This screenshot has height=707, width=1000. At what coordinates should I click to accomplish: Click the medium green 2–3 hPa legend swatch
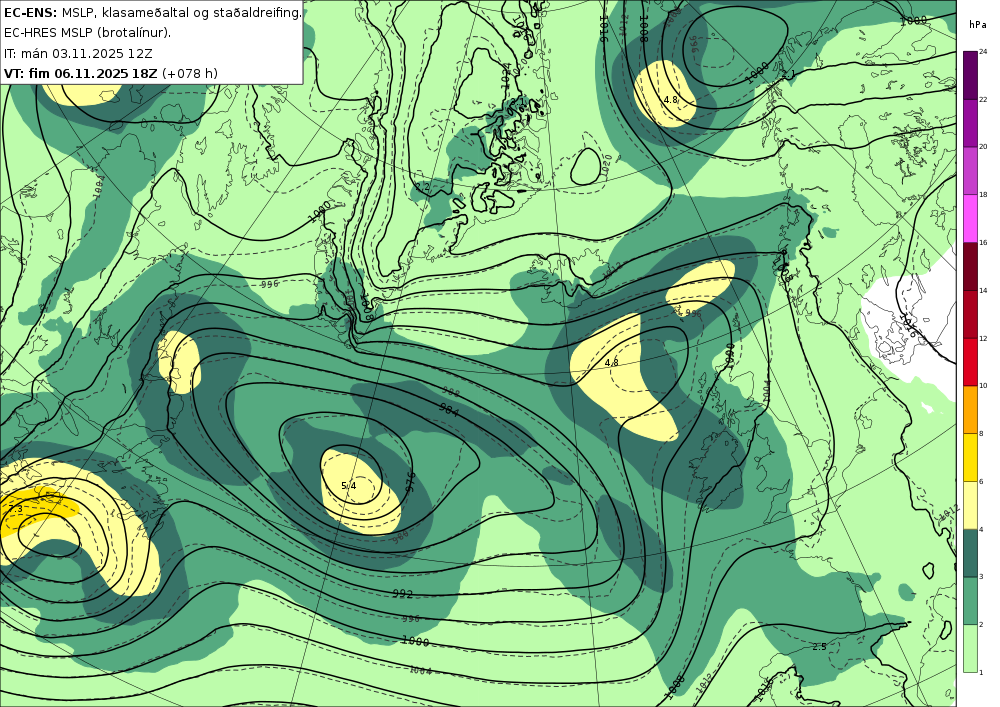(970, 601)
